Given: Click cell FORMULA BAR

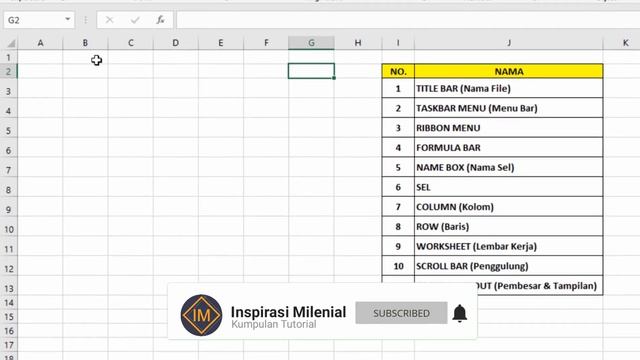Looking at the screenshot, I should [509, 148].
